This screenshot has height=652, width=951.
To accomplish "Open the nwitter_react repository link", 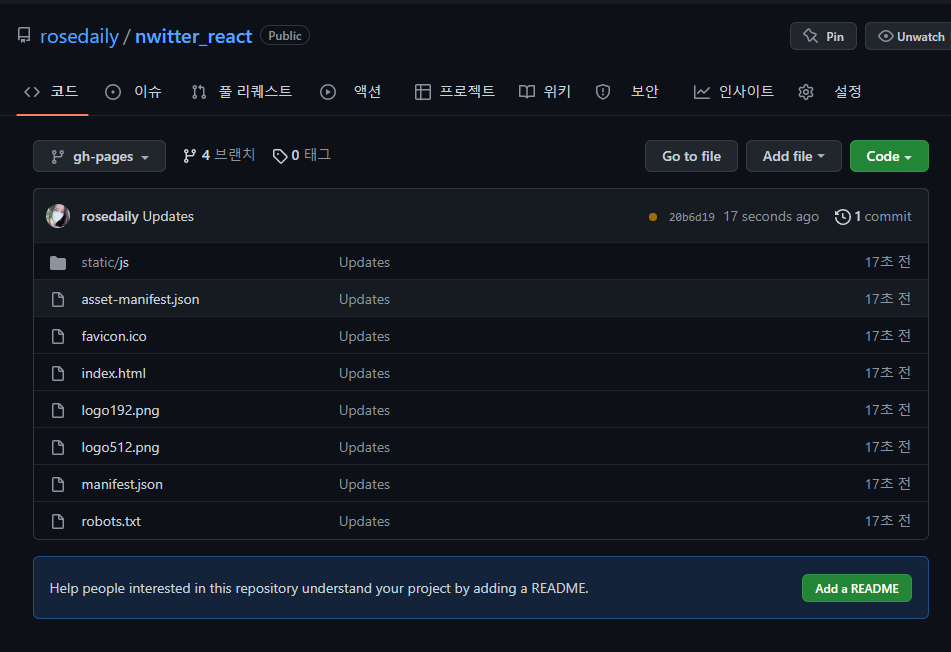I will [193, 36].
